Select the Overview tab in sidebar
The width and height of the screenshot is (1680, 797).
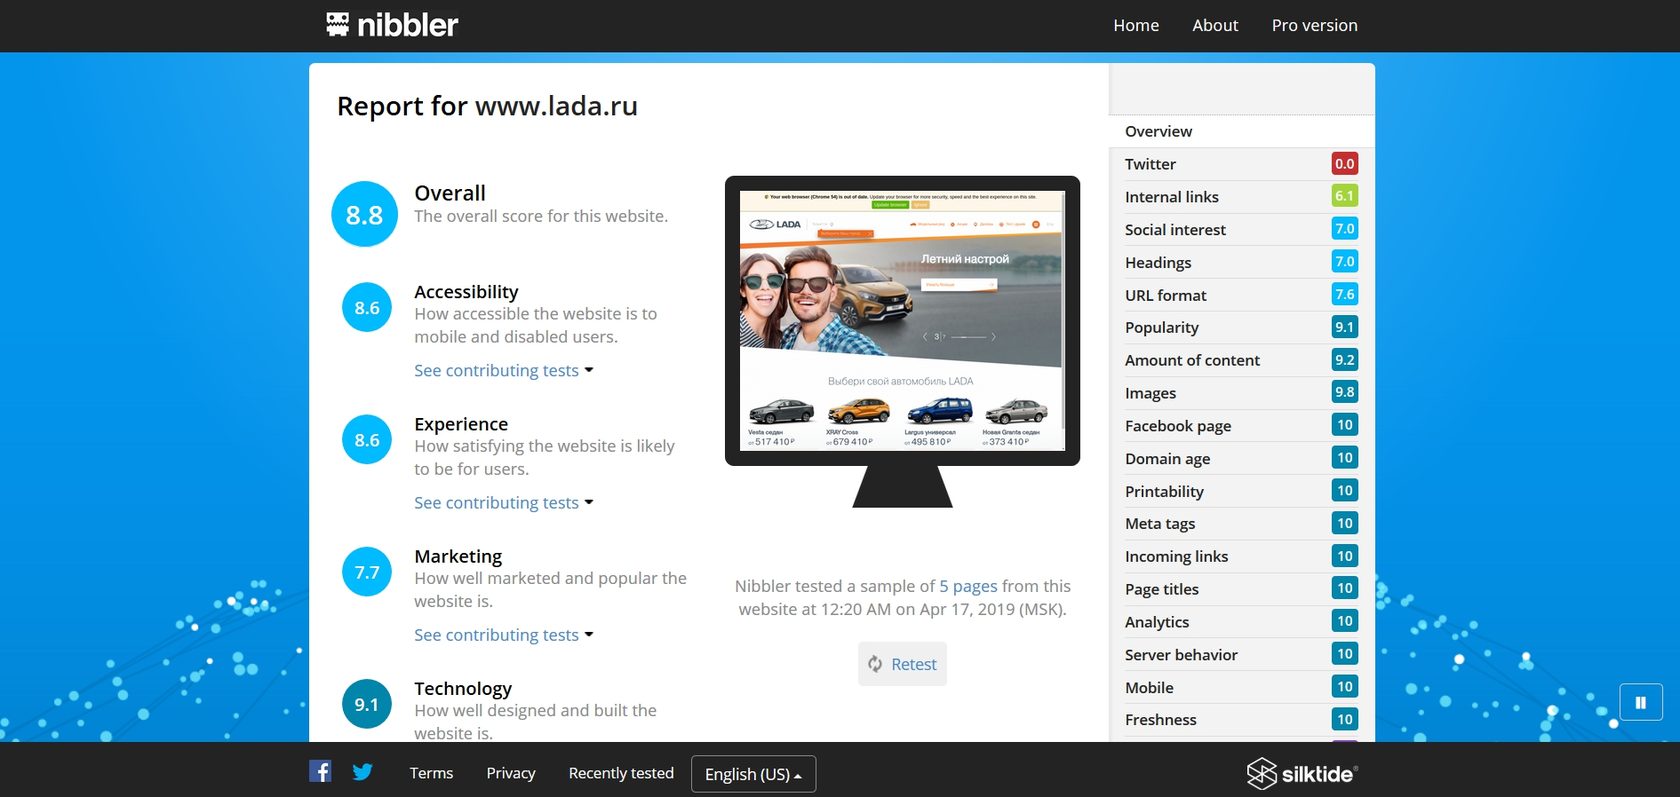[x=1242, y=131]
